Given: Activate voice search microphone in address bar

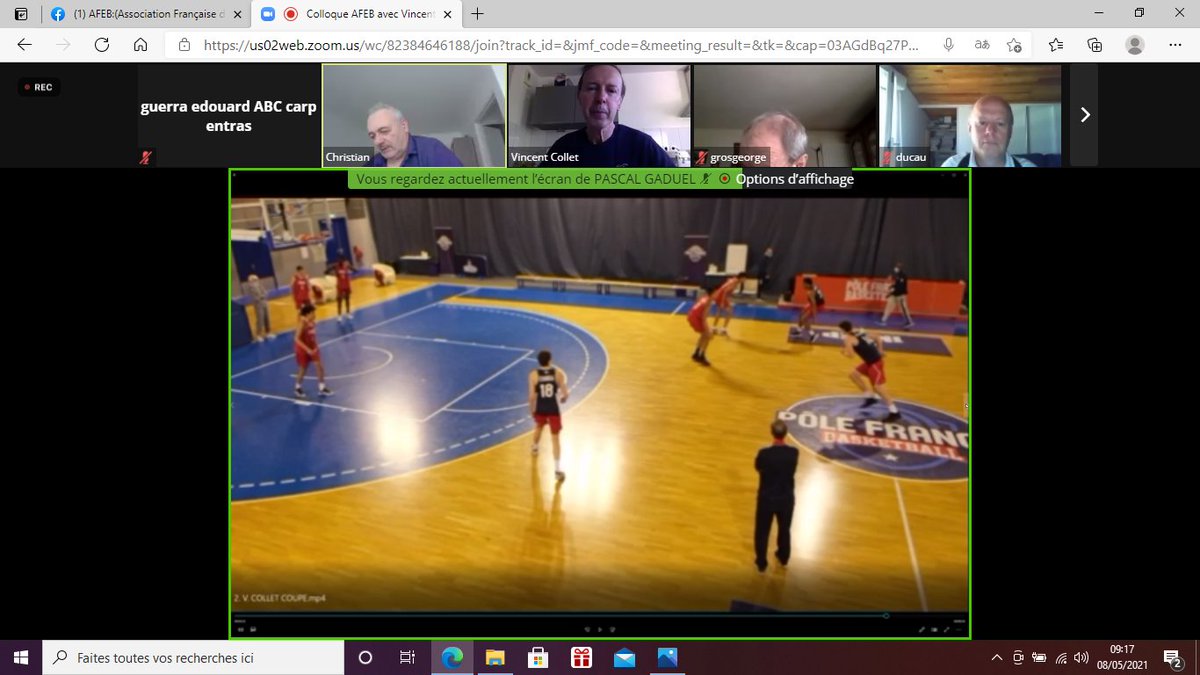Looking at the screenshot, I should click(948, 45).
